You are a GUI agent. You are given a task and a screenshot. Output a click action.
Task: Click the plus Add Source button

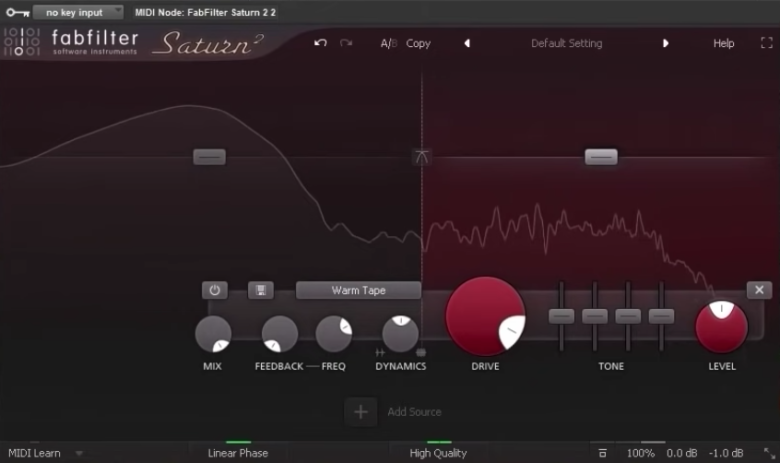(361, 412)
